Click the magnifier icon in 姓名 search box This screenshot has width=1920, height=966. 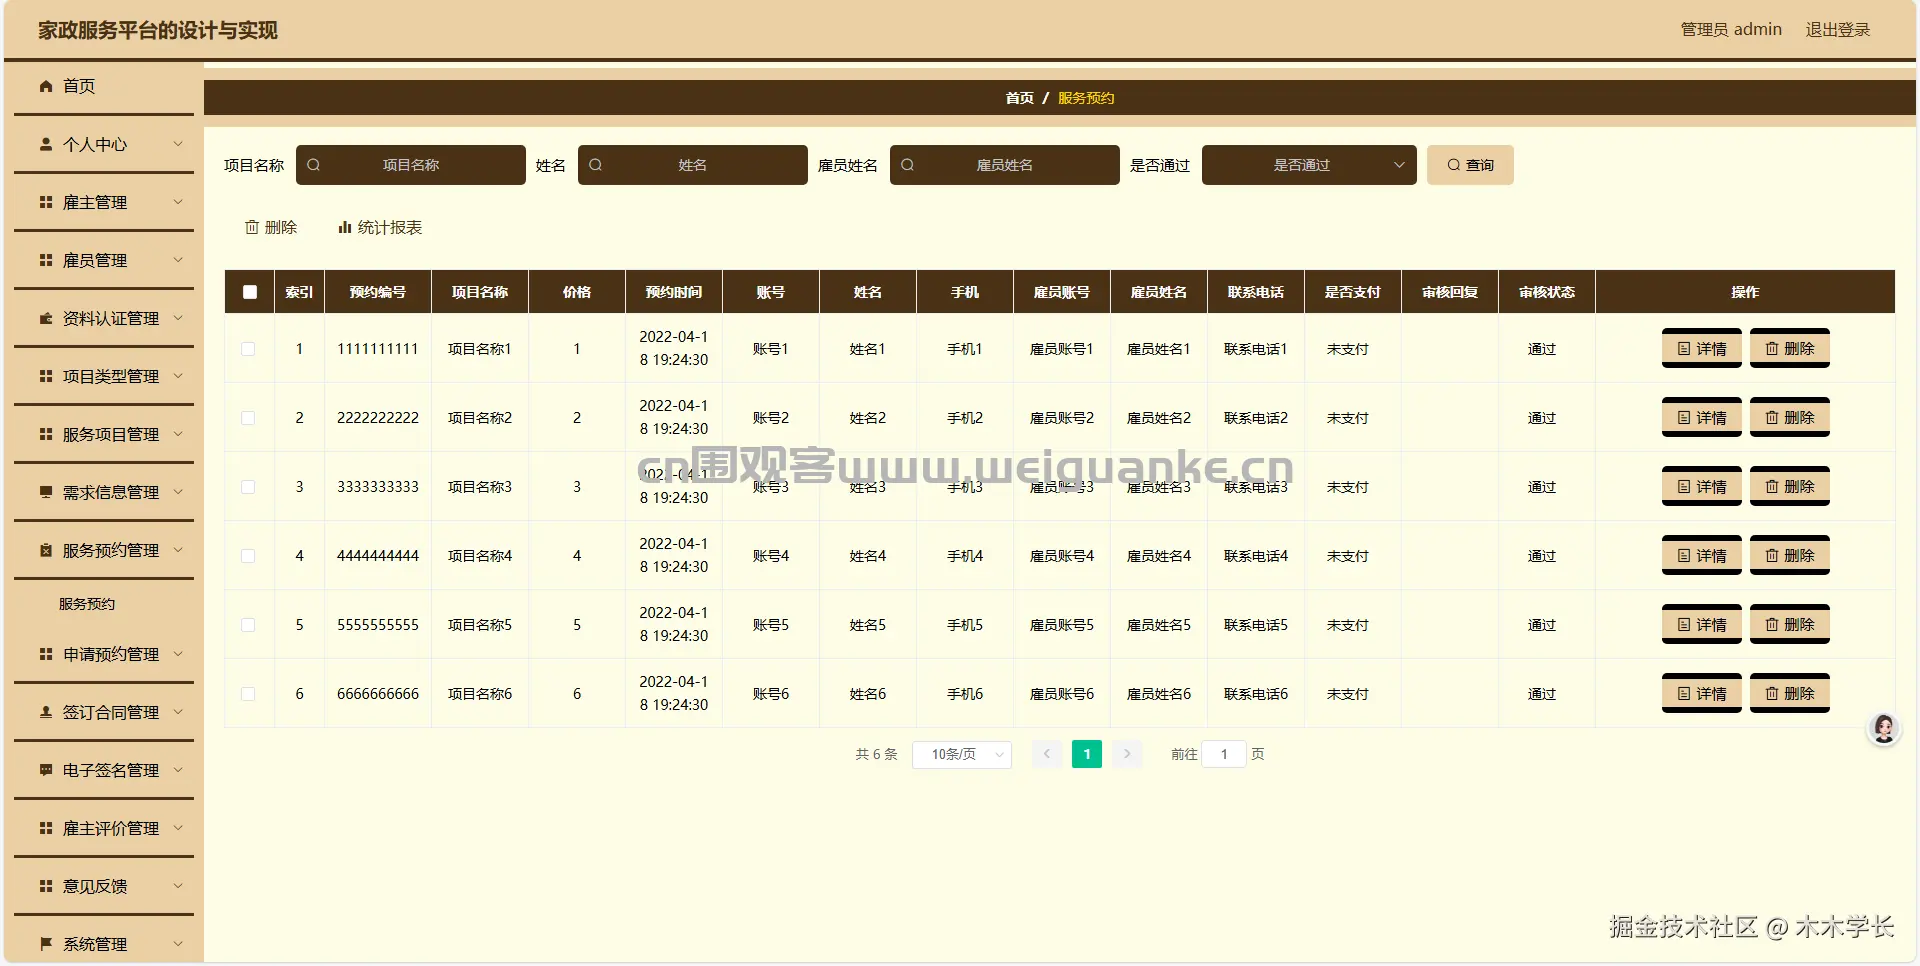[596, 165]
